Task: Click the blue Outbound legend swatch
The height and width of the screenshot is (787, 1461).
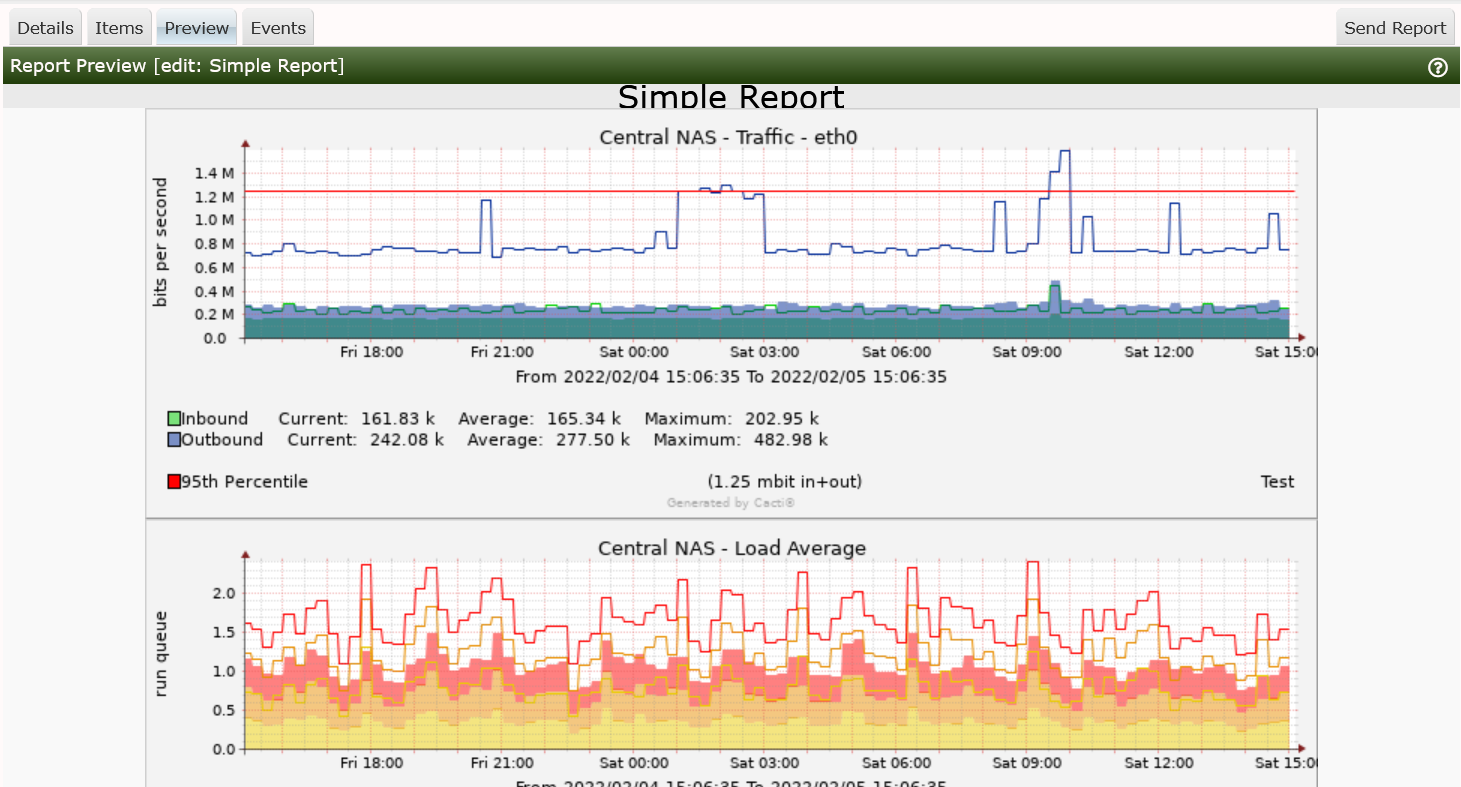Action: point(174,440)
